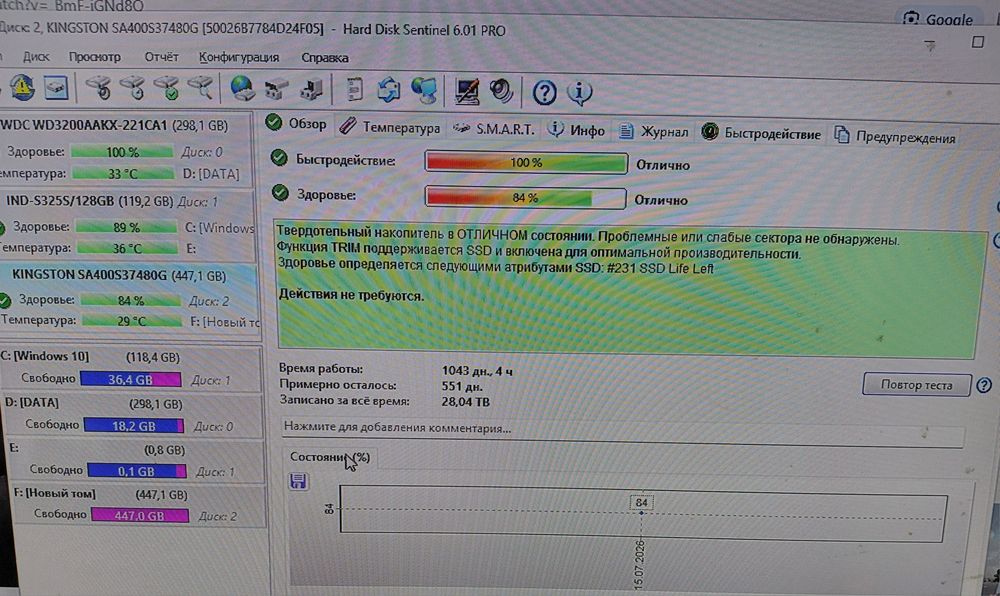
Task: Click the Повтор теста button
Action: (916, 385)
